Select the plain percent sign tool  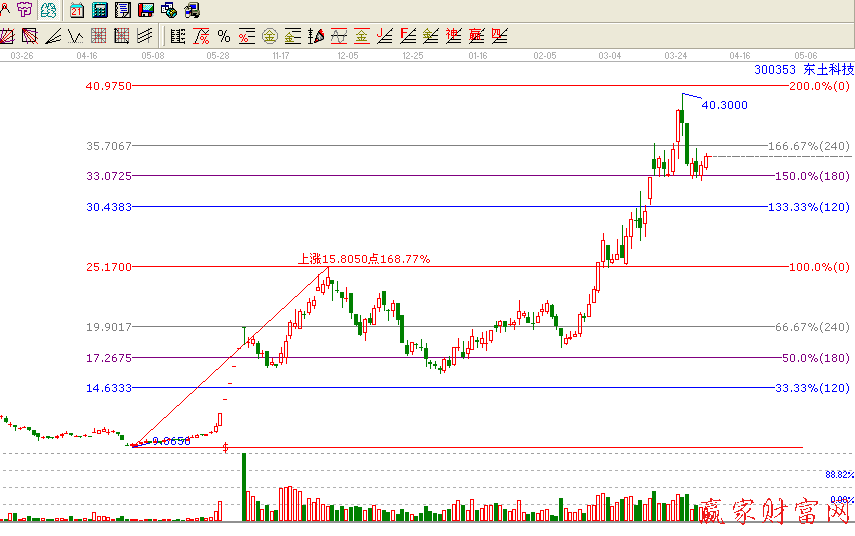point(224,37)
